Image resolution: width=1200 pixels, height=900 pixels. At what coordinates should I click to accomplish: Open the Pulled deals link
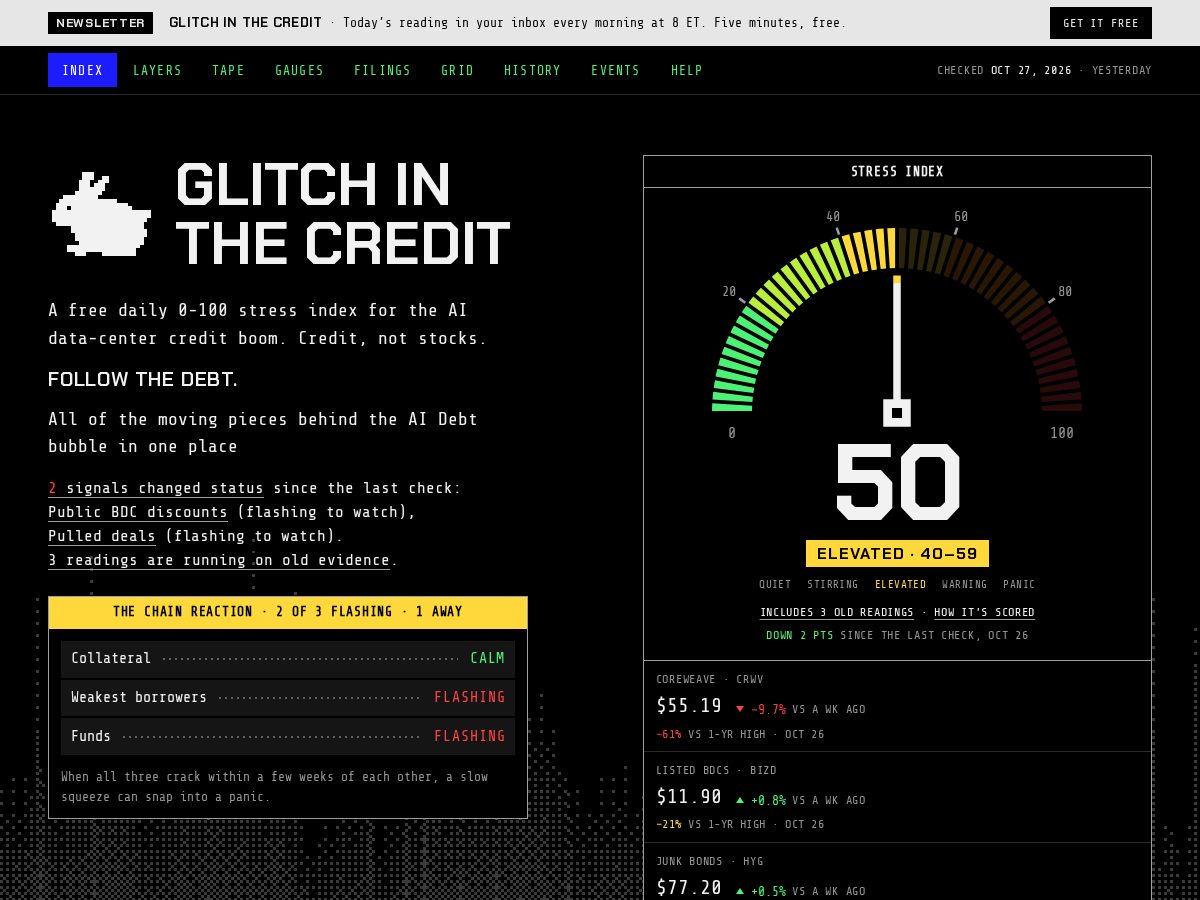click(x=102, y=536)
